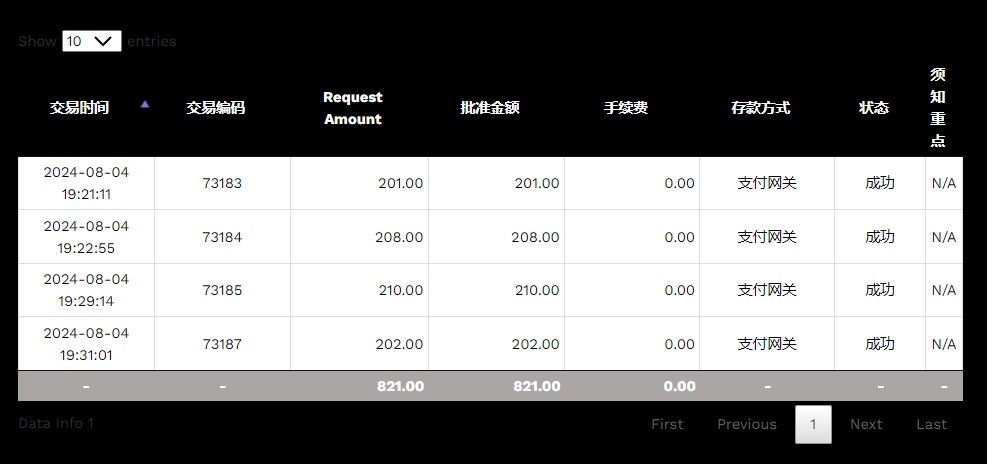Sort by 交易编码 column header
This screenshot has width=992, height=474.
click(x=215, y=108)
